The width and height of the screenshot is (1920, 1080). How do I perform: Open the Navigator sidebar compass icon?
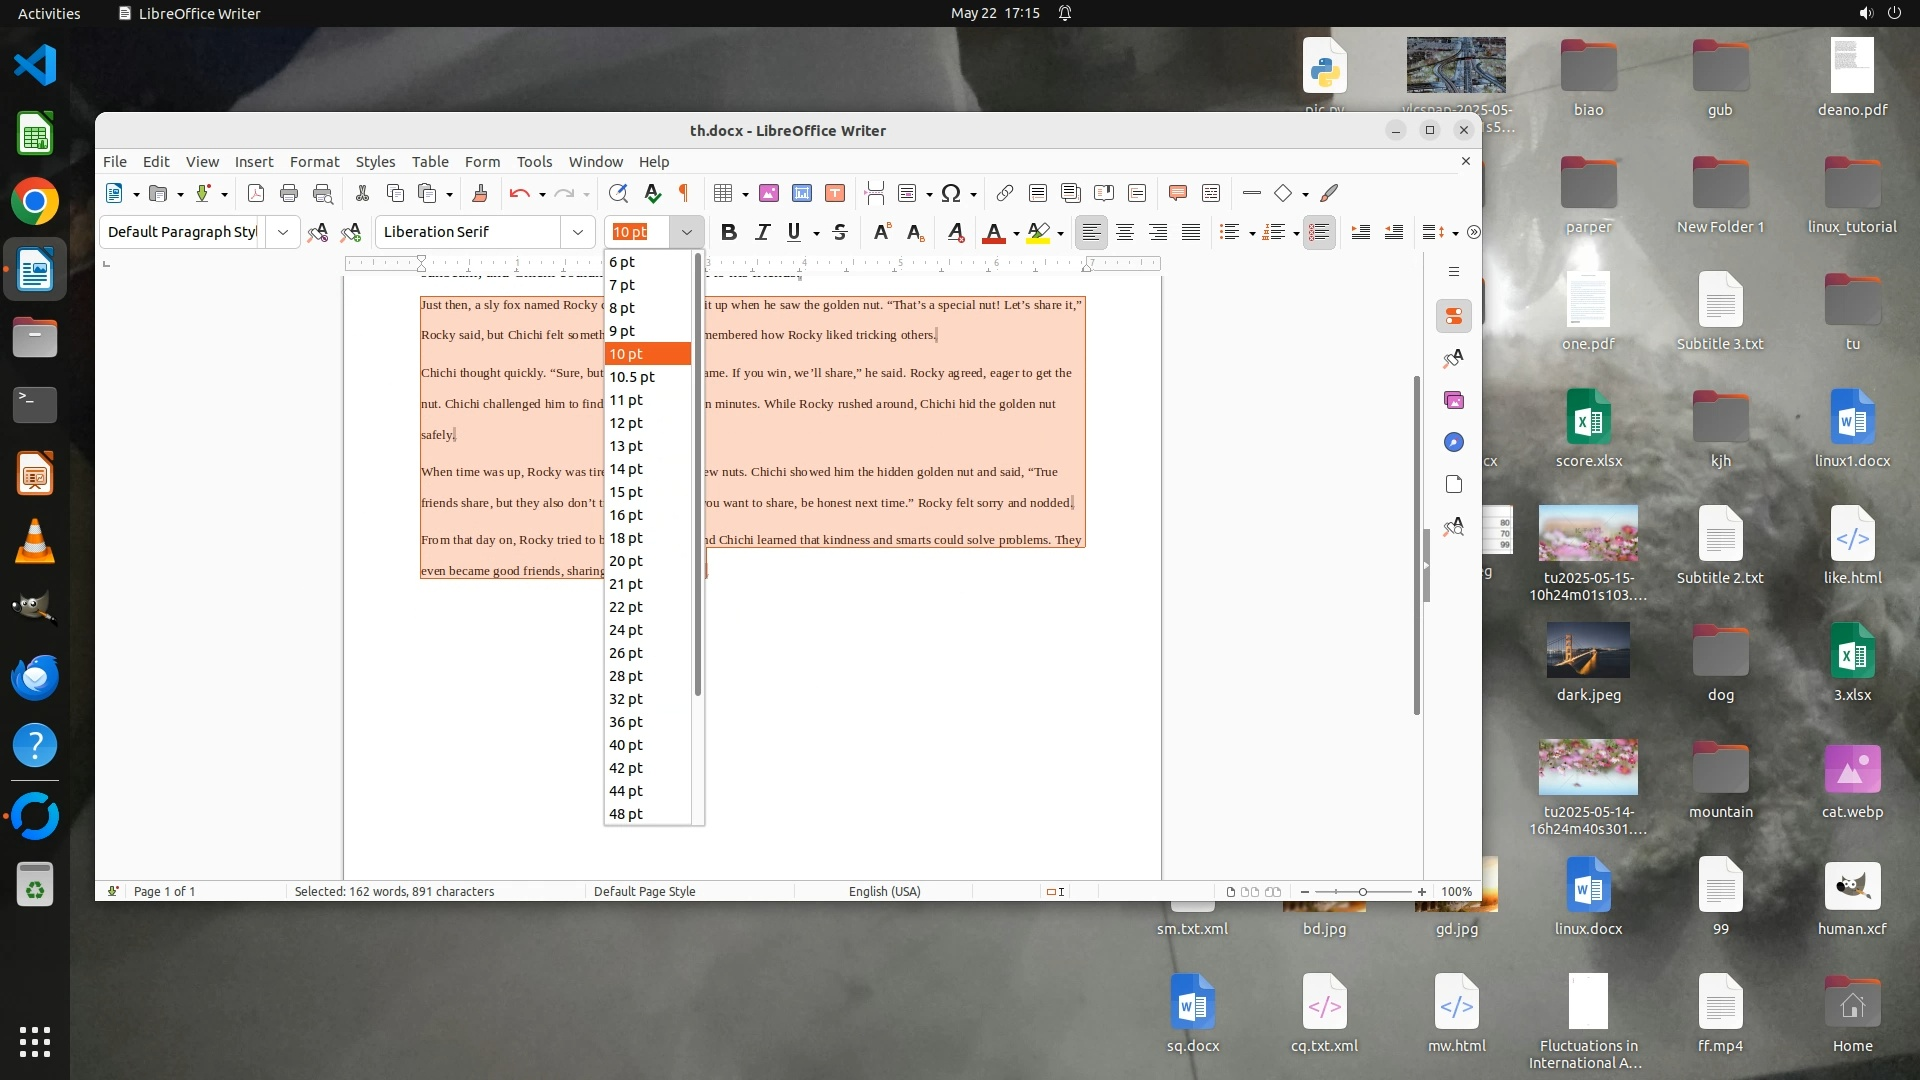click(1454, 442)
